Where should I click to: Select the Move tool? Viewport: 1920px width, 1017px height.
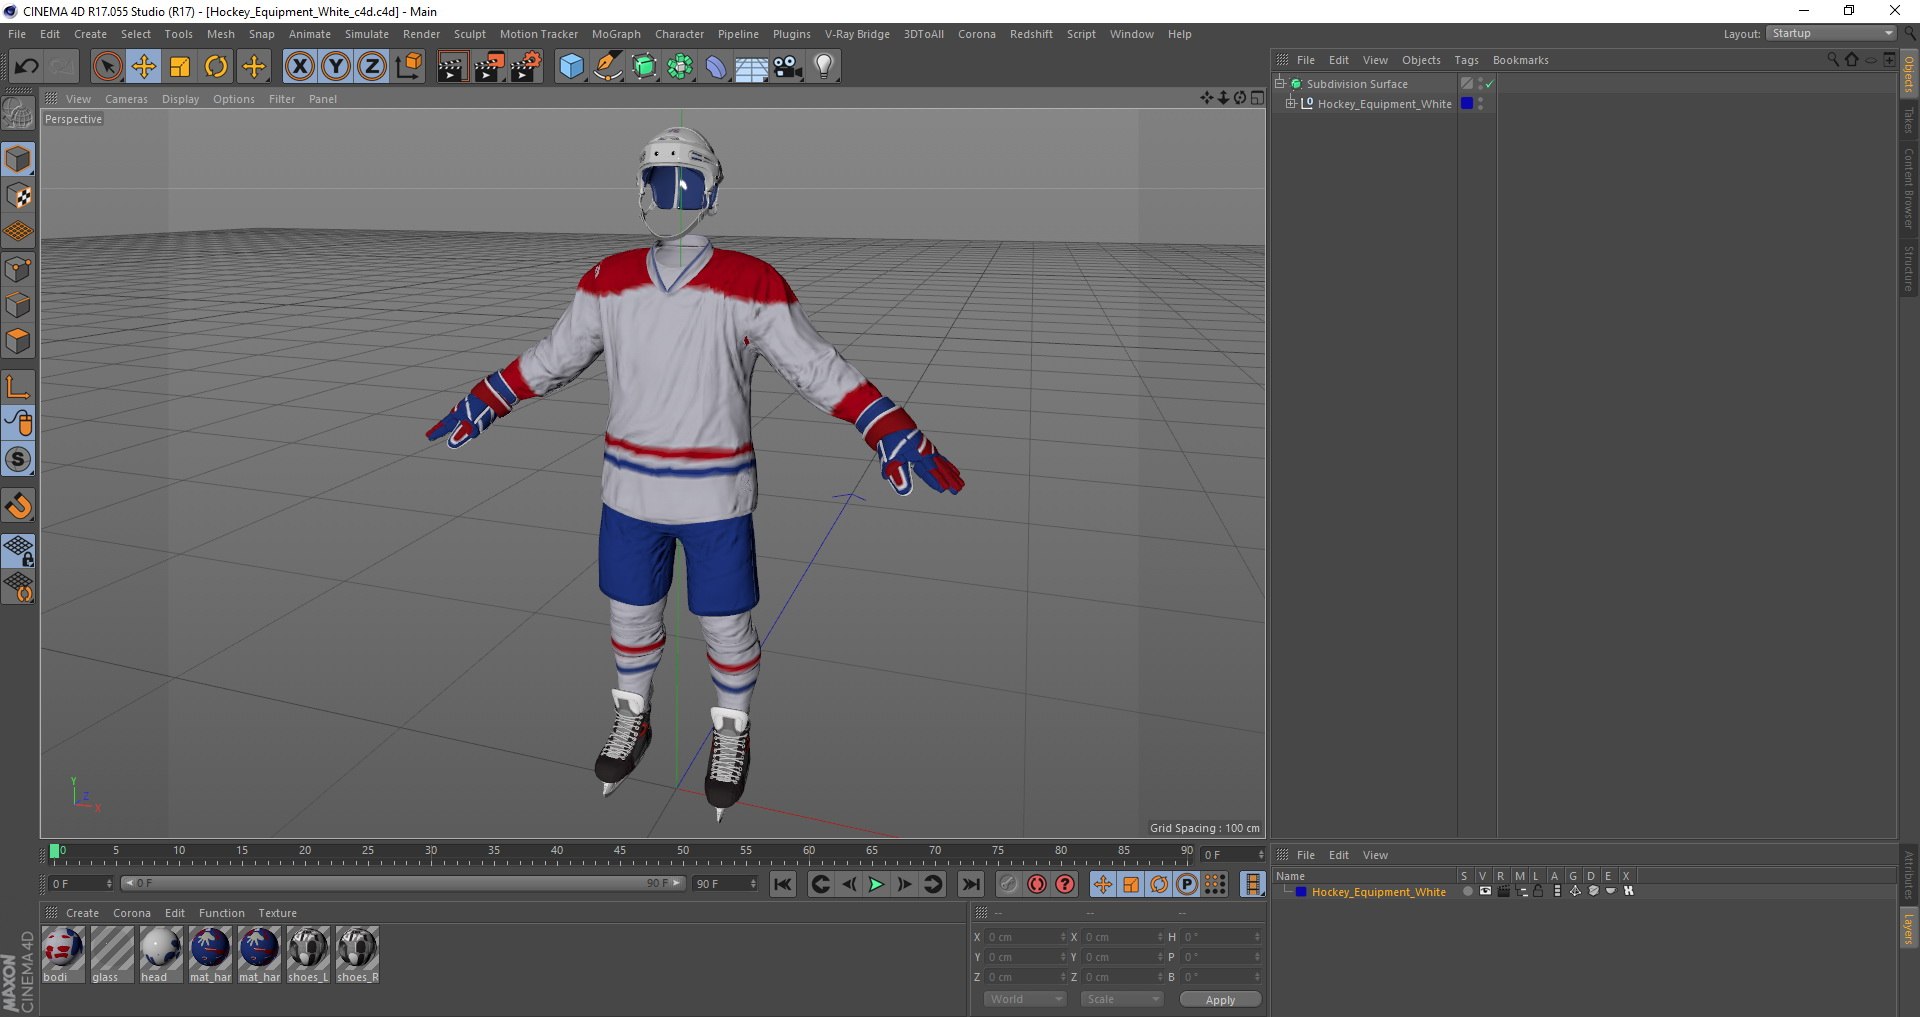click(144, 67)
